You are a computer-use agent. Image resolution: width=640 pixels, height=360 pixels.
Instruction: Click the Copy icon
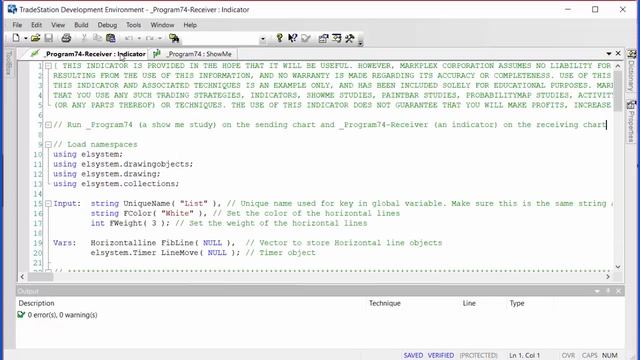click(97, 38)
